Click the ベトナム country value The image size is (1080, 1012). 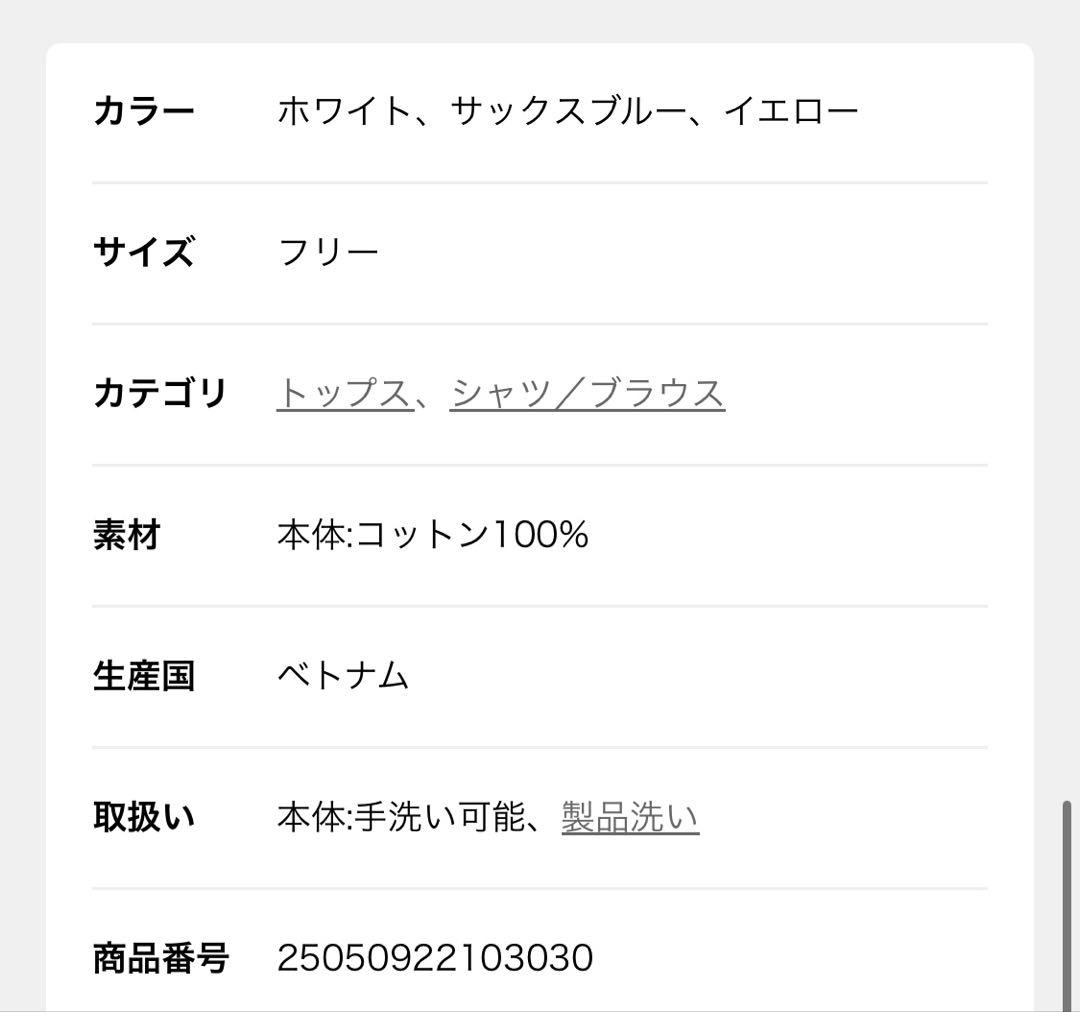pyautogui.click(x=343, y=677)
